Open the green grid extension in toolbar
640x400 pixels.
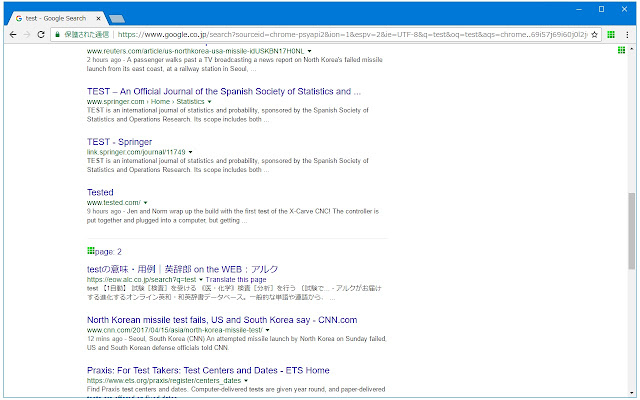[611, 35]
